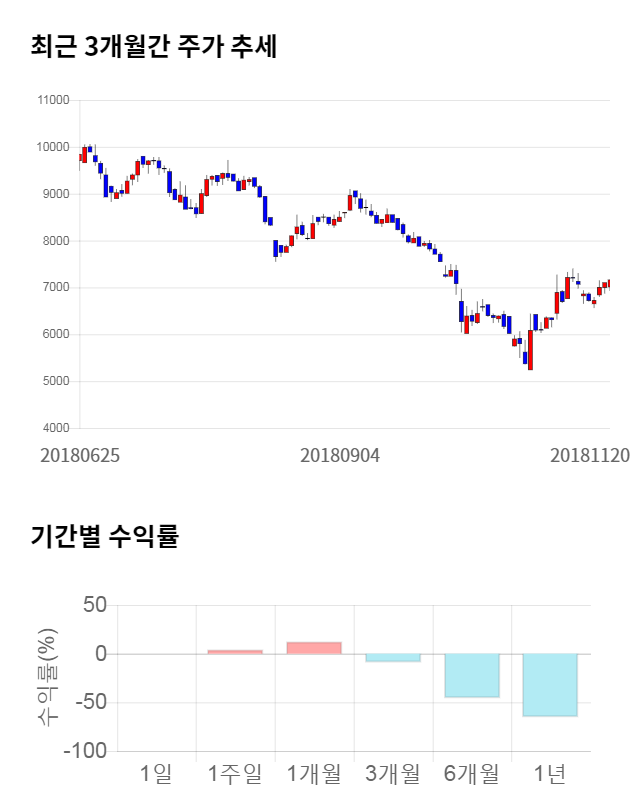Click the blue 1년 return bar

550,685
